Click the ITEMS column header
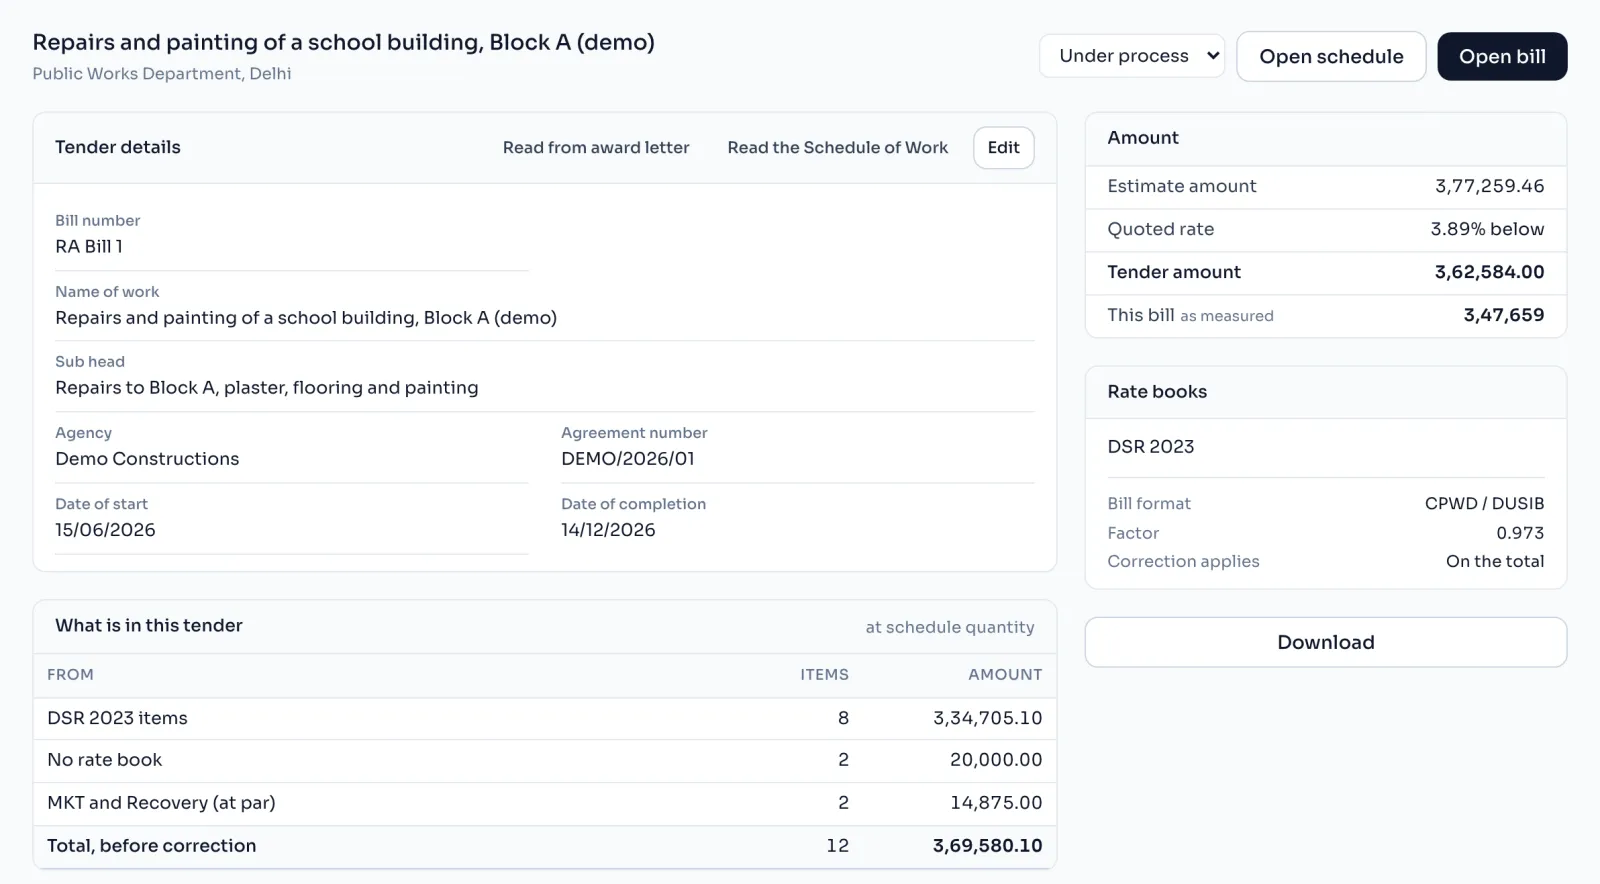Image resolution: width=1600 pixels, height=884 pixels. 824,675
